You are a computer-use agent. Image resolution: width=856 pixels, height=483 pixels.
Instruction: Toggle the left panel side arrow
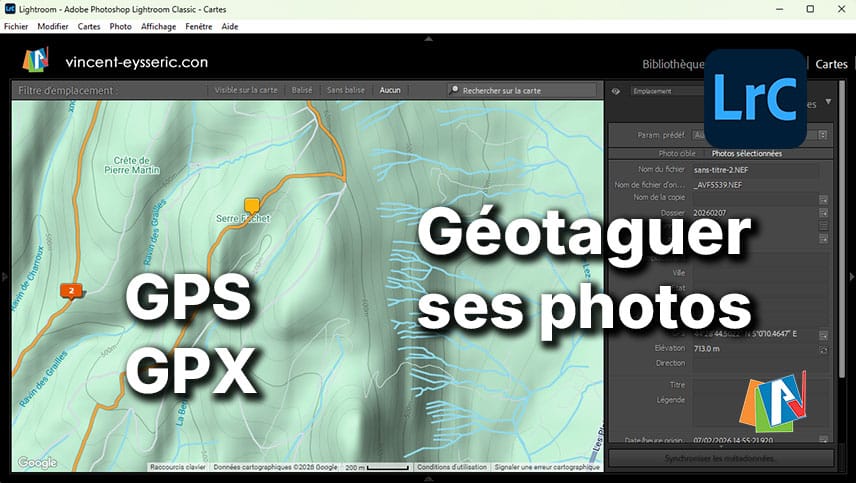[4, 277]
